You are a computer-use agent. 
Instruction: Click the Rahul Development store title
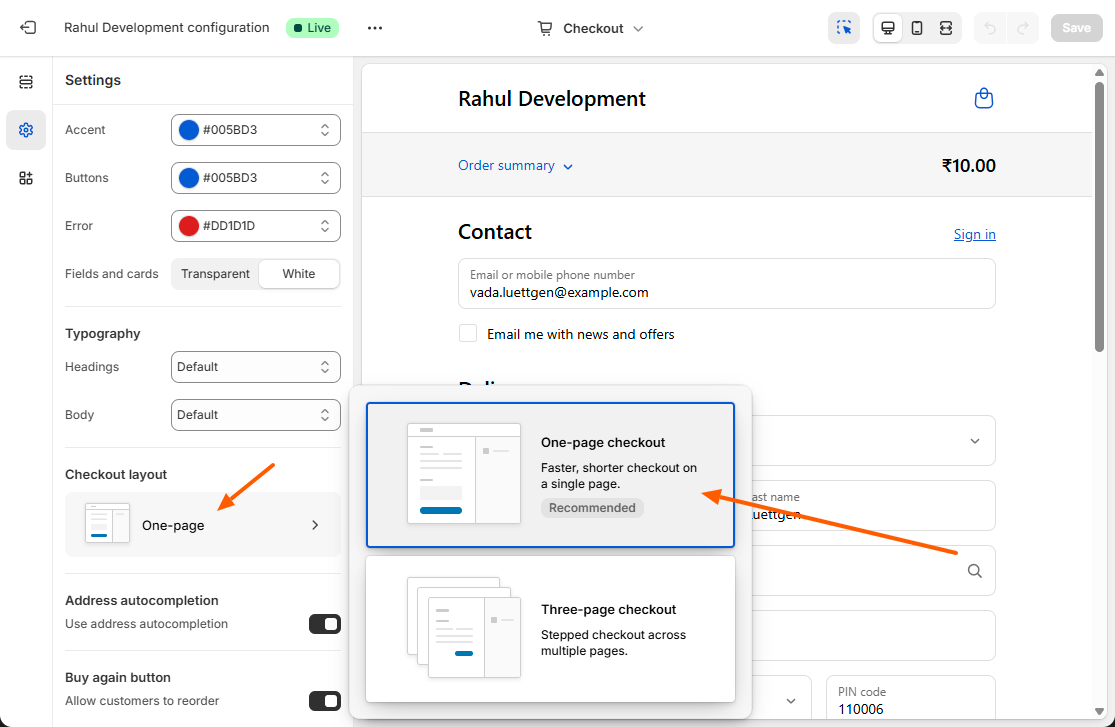552,99
